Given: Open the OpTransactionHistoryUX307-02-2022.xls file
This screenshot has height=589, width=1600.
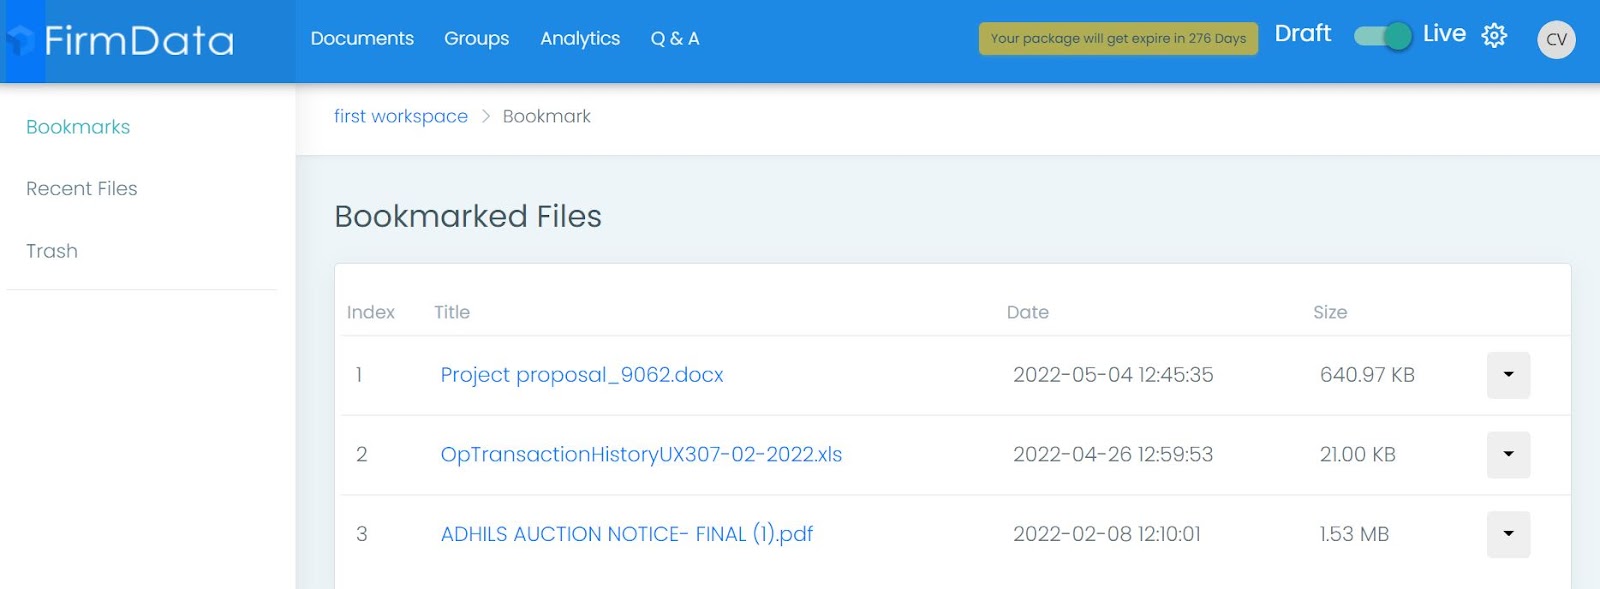Looking at the screenshot, I should pos(641,455).
